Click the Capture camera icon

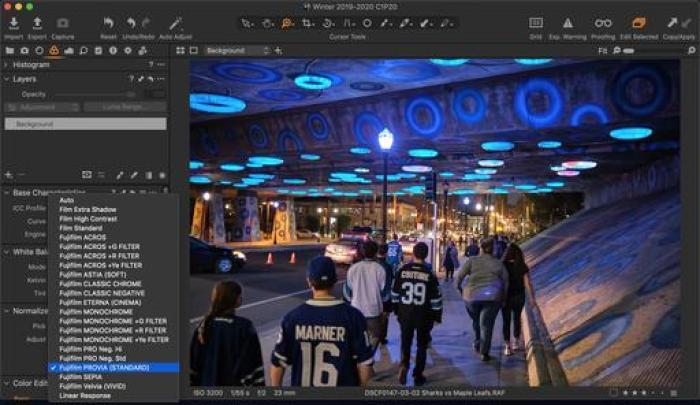(x=62, y=23)
